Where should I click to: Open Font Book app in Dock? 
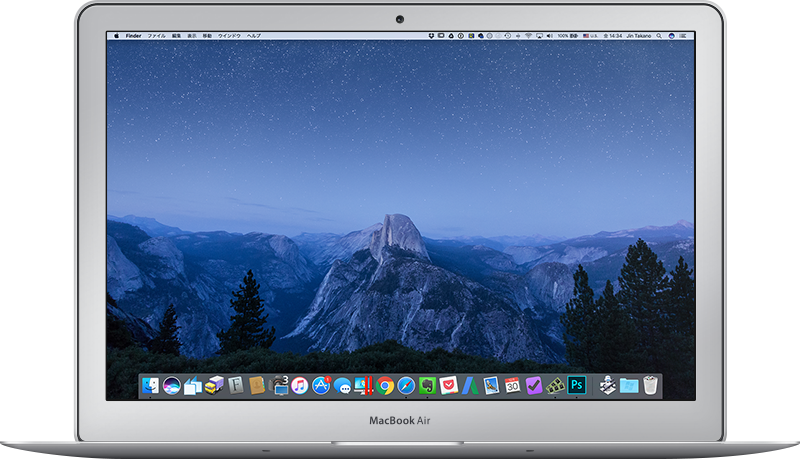coord(235,386)
